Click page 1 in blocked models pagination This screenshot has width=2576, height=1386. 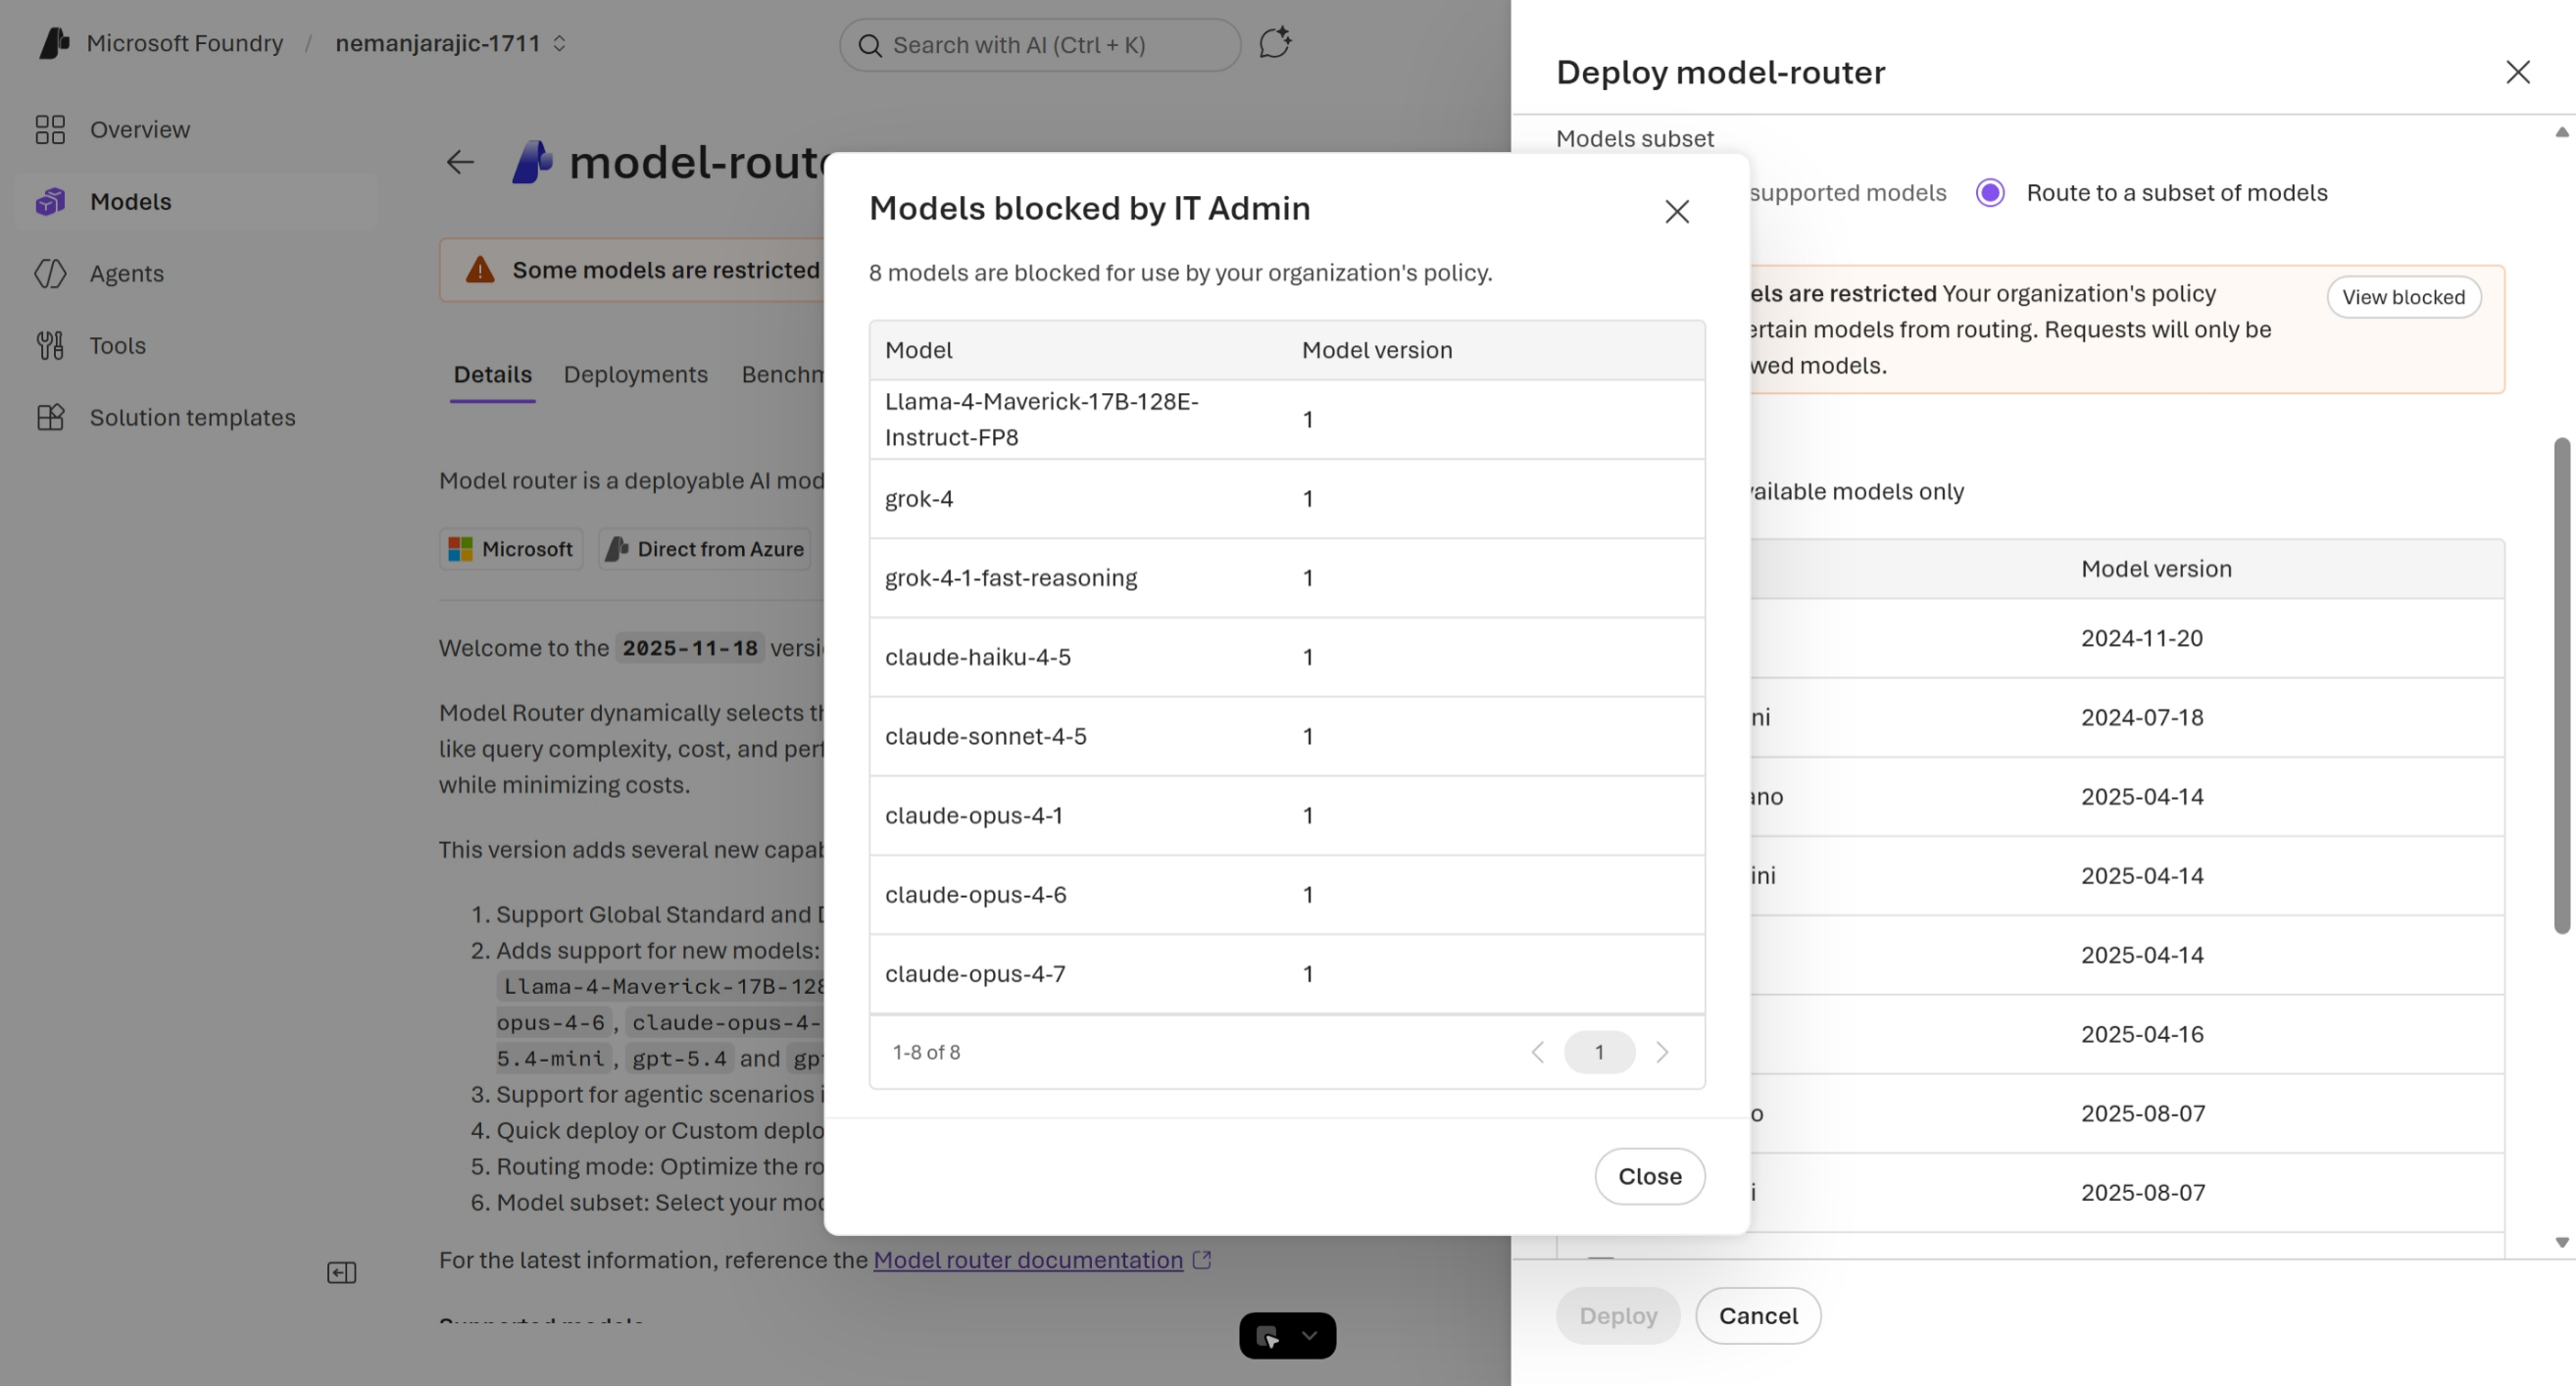point(1600,1052)
